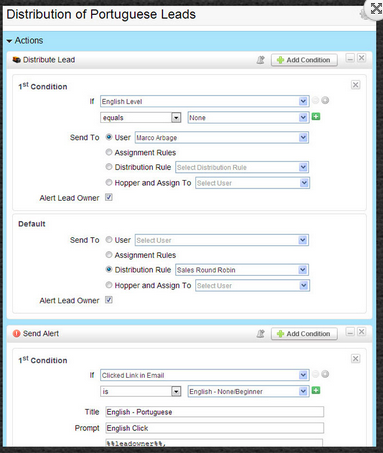Viewport: 383px width, 453px height.
Task: Click the fullscreen expand icon at top corner
Action: tap(376, 9)
